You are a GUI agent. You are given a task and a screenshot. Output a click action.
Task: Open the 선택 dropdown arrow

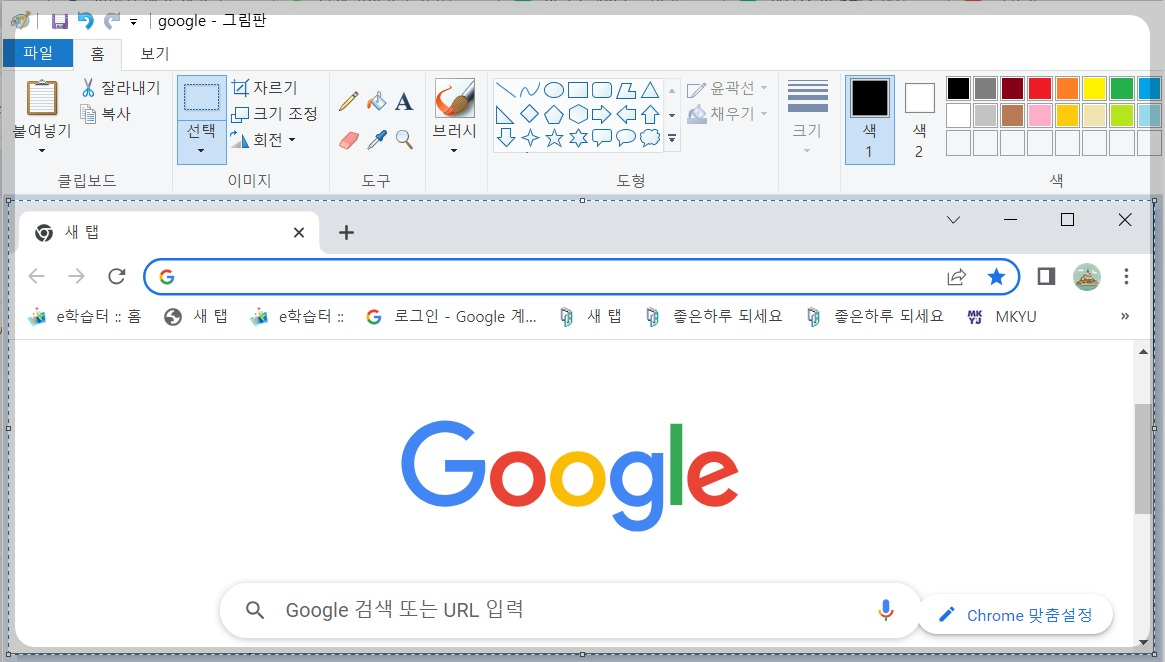coord(201,151)
